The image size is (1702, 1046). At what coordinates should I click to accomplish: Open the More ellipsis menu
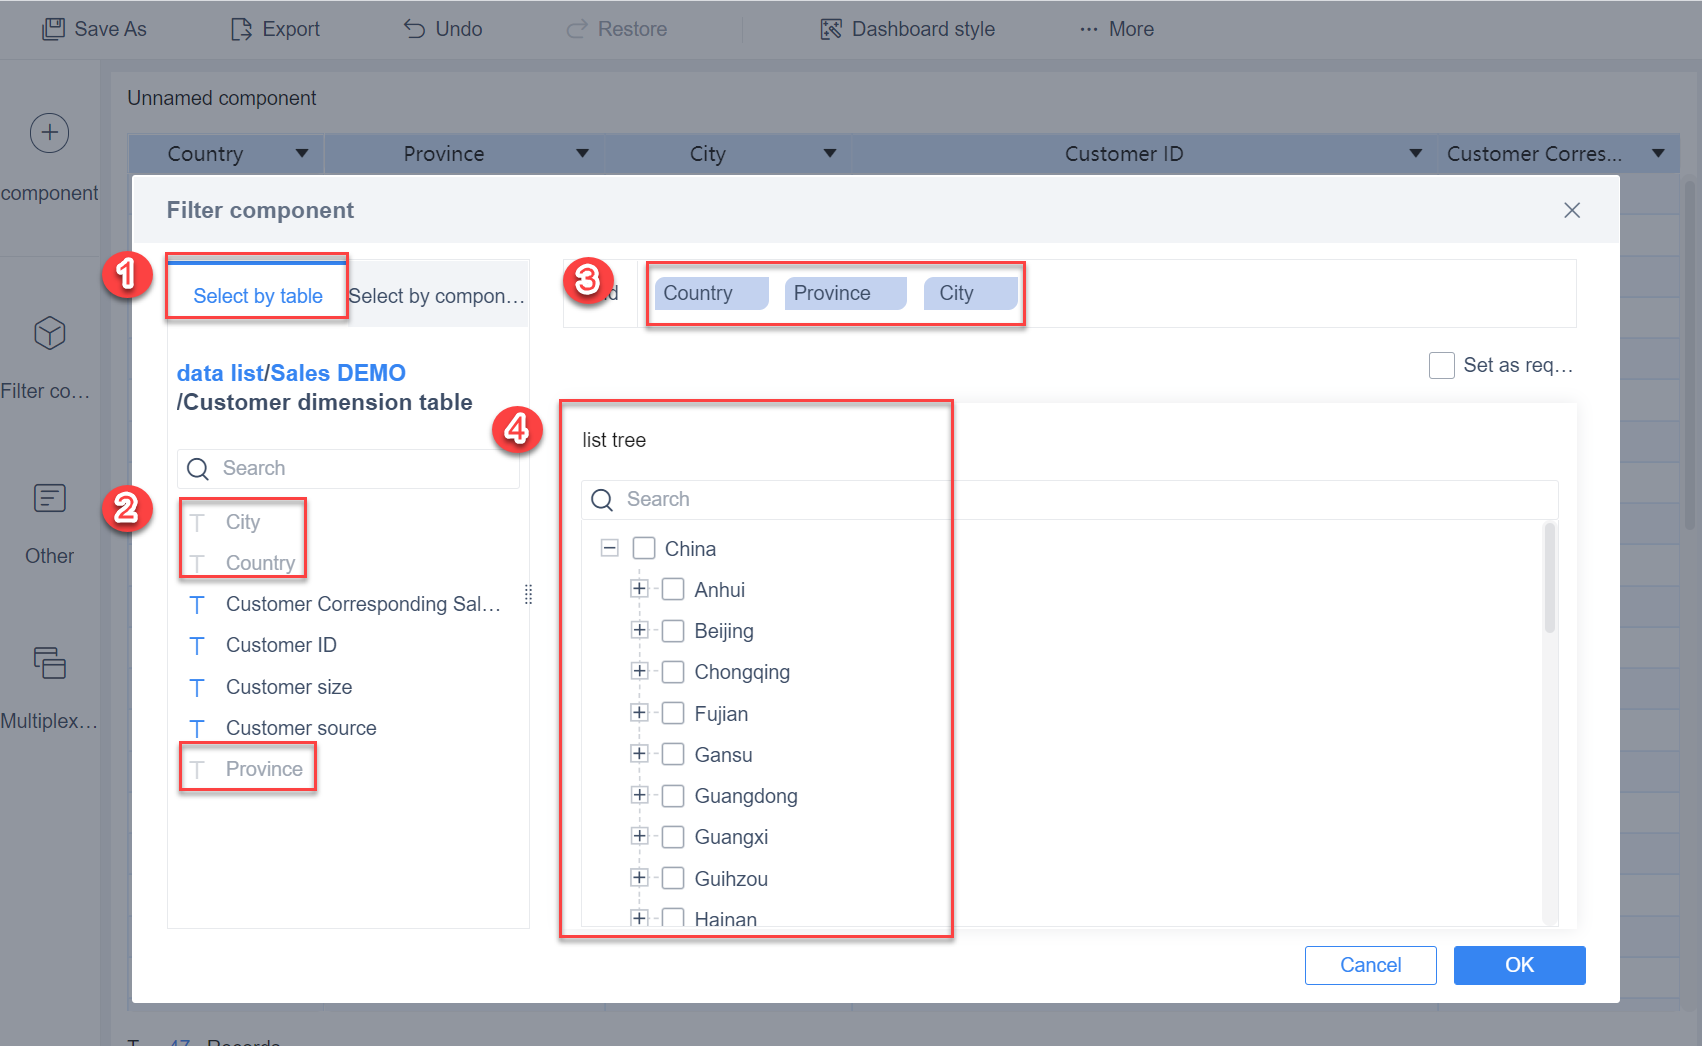[1089, 29]
